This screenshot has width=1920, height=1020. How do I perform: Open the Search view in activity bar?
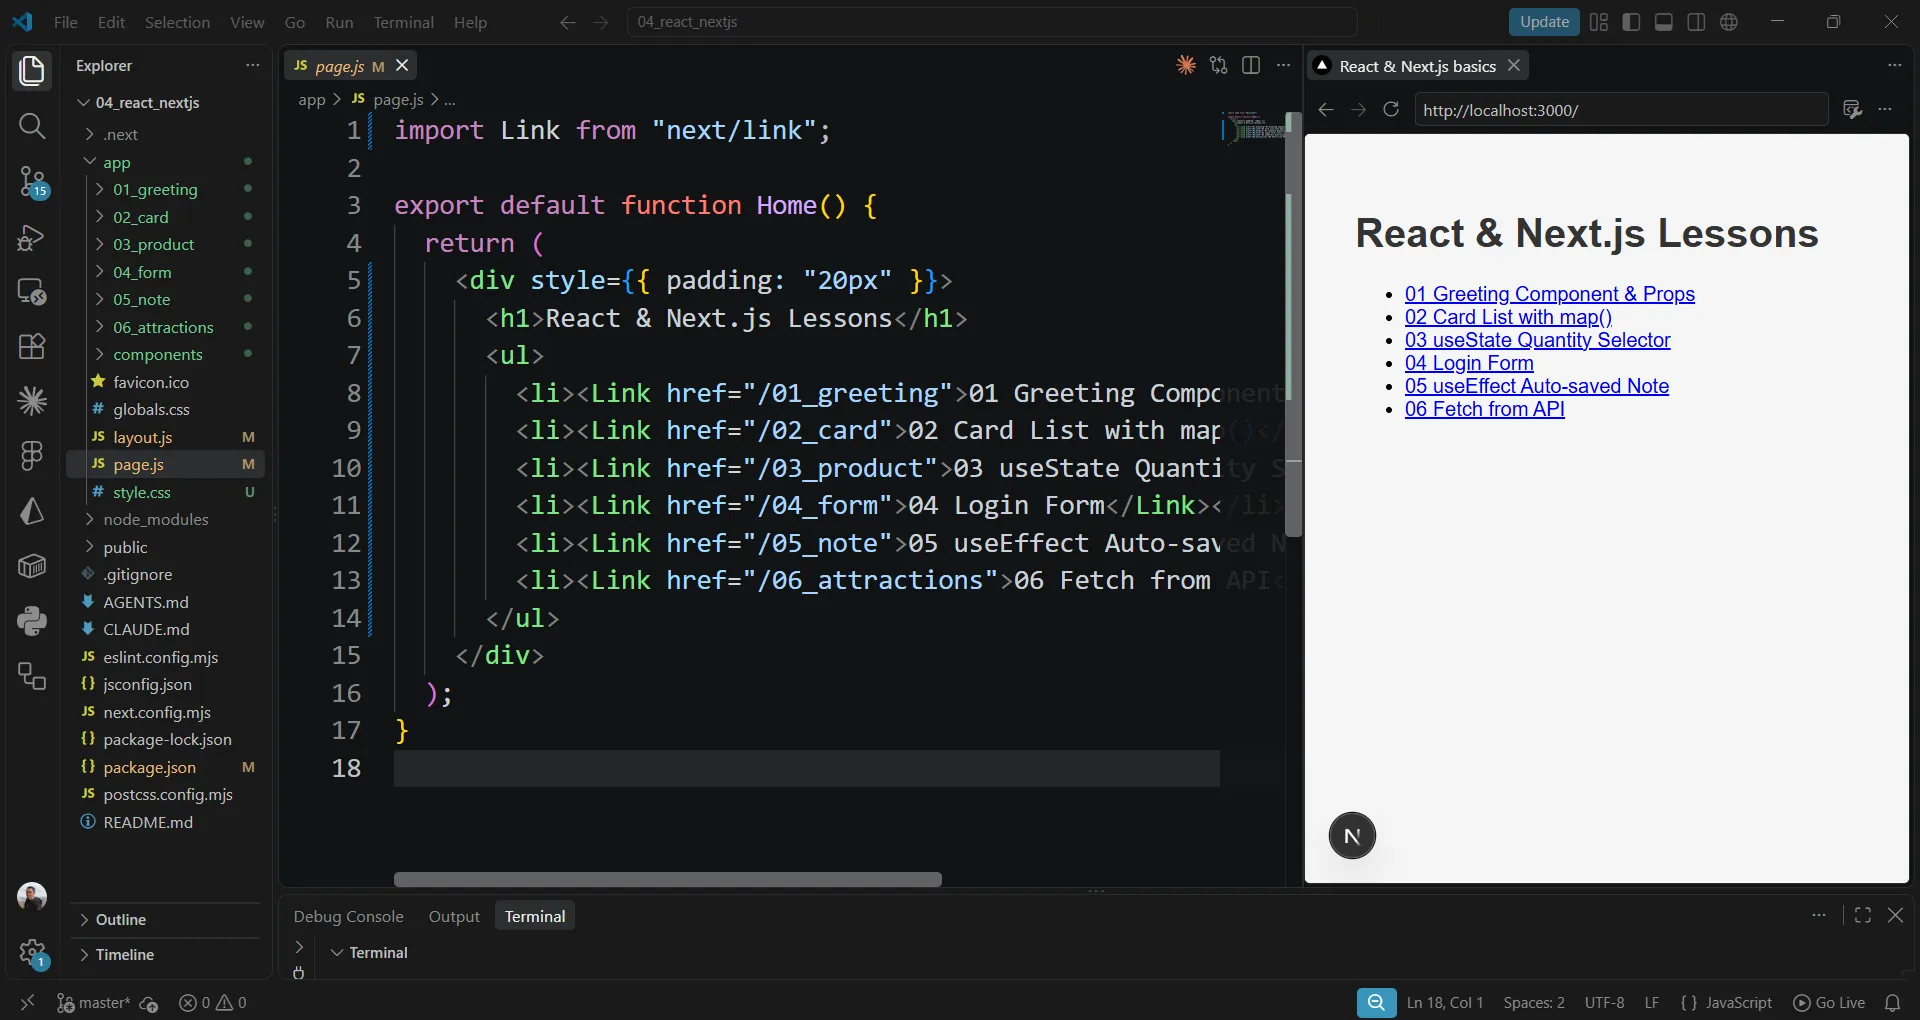point(32,126)
